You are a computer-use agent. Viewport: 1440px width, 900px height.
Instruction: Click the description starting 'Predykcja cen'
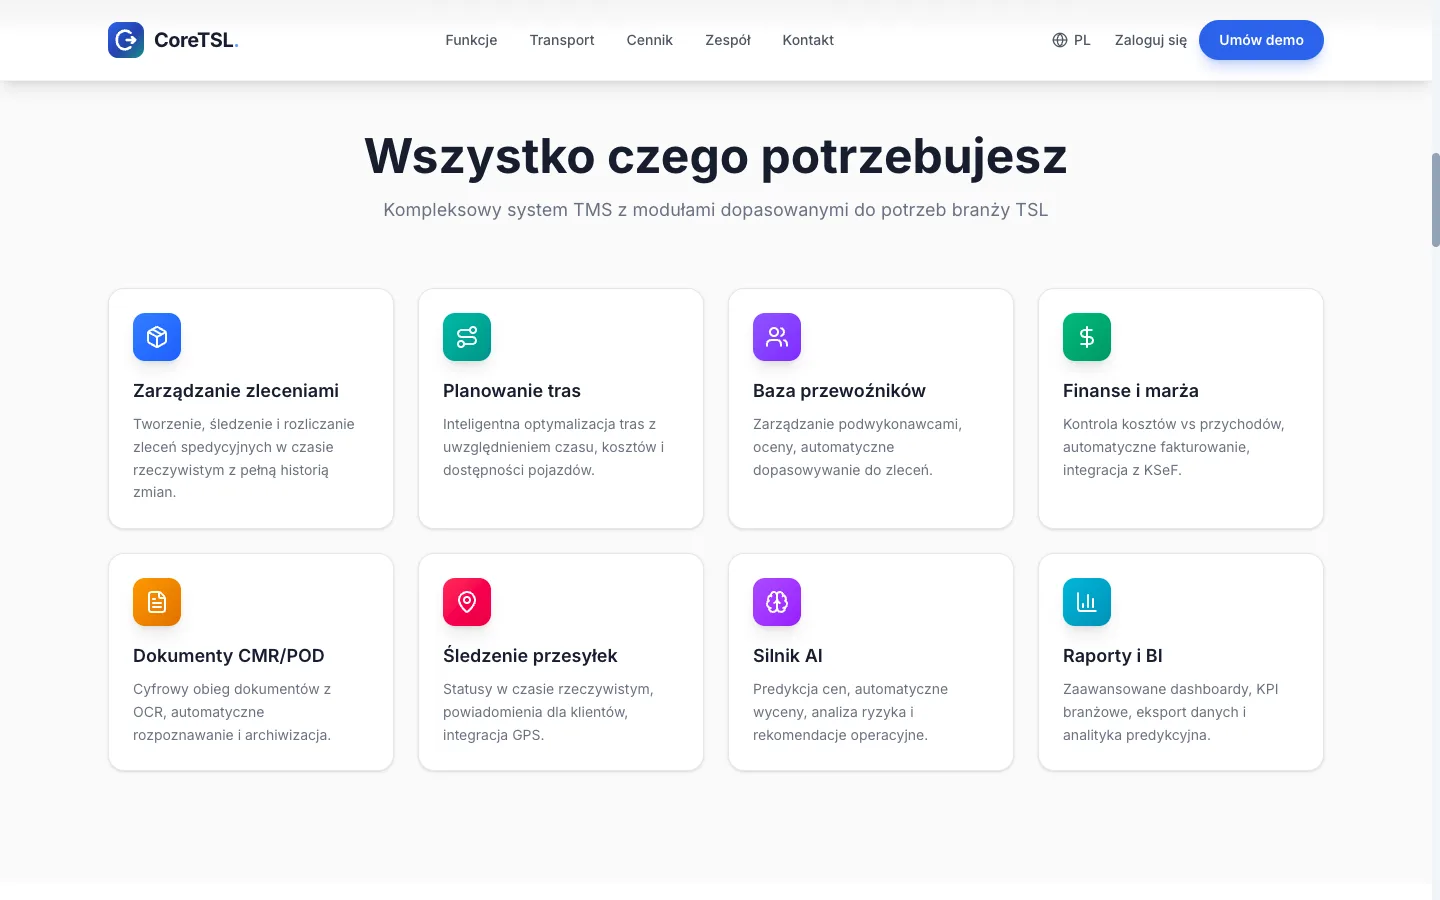pos(850,712)
